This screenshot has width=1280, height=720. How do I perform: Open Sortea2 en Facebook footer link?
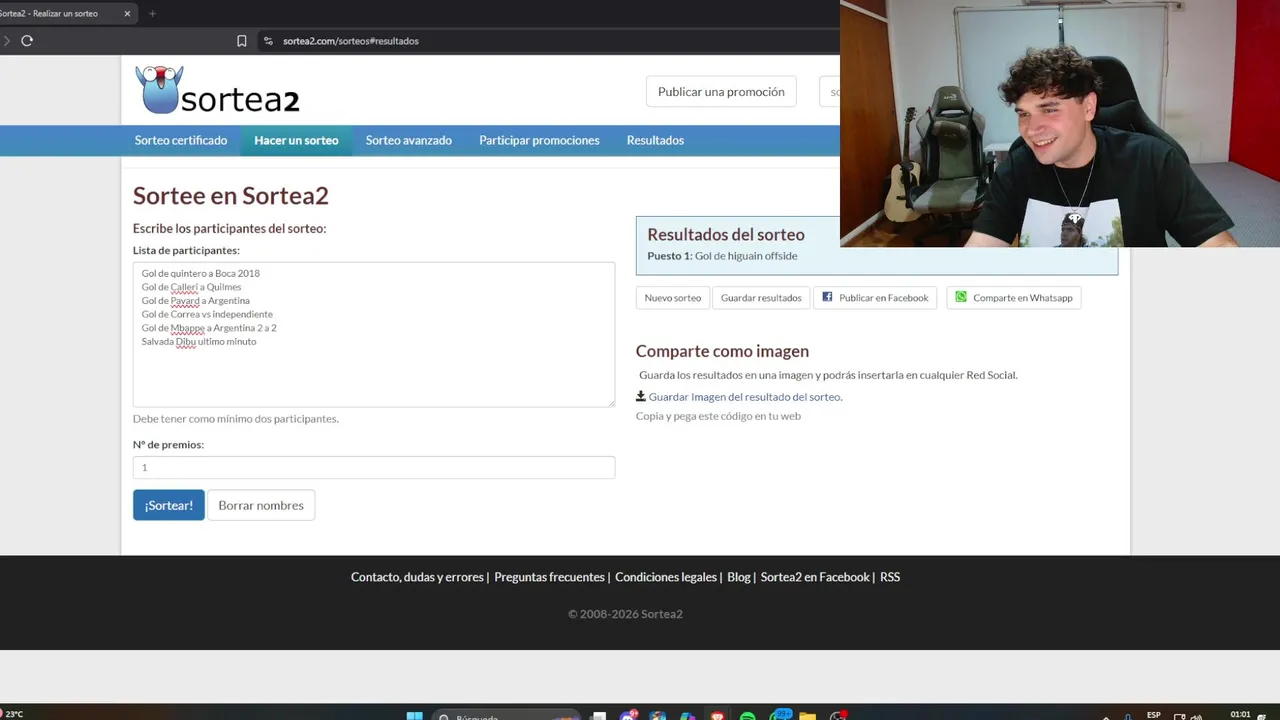[815, 577]
